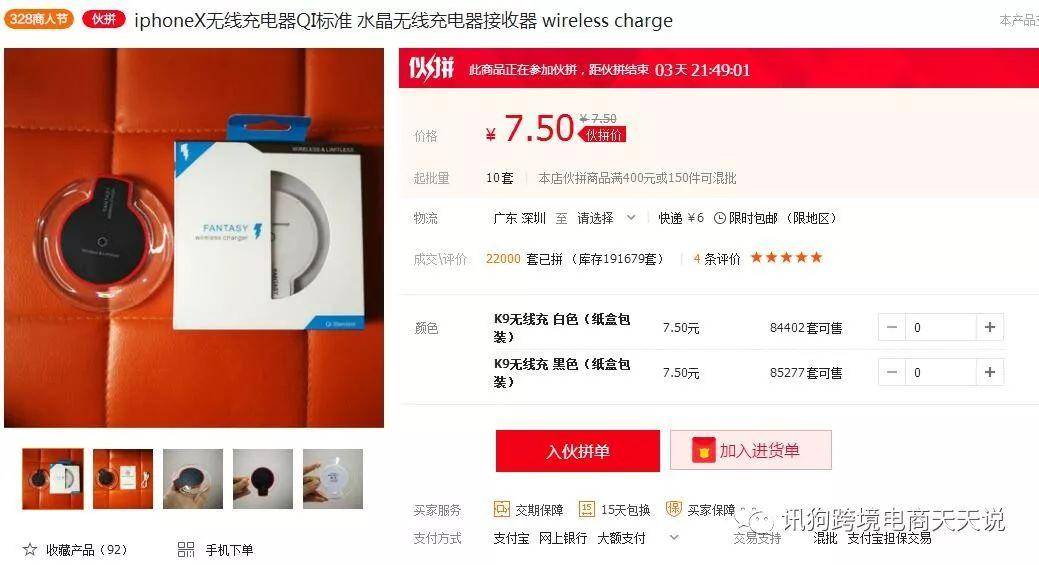Screen dimensions: 1039x565
Task: Click the 328商人节 badge
Action: (x=38, y=19)
